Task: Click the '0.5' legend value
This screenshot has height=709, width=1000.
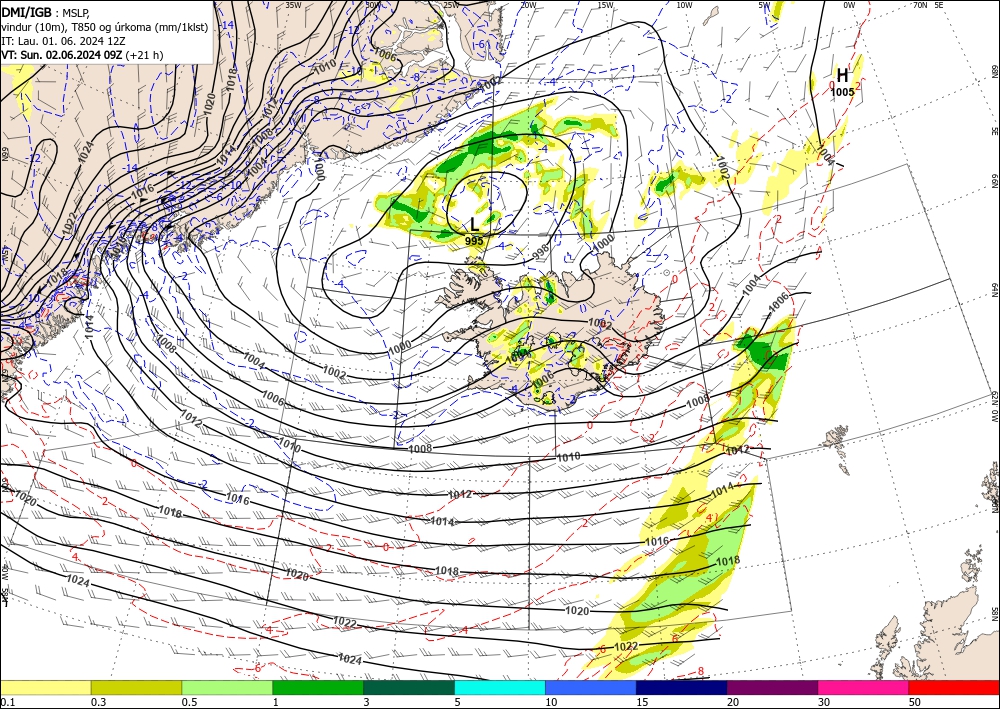Action: pos(189,702)
